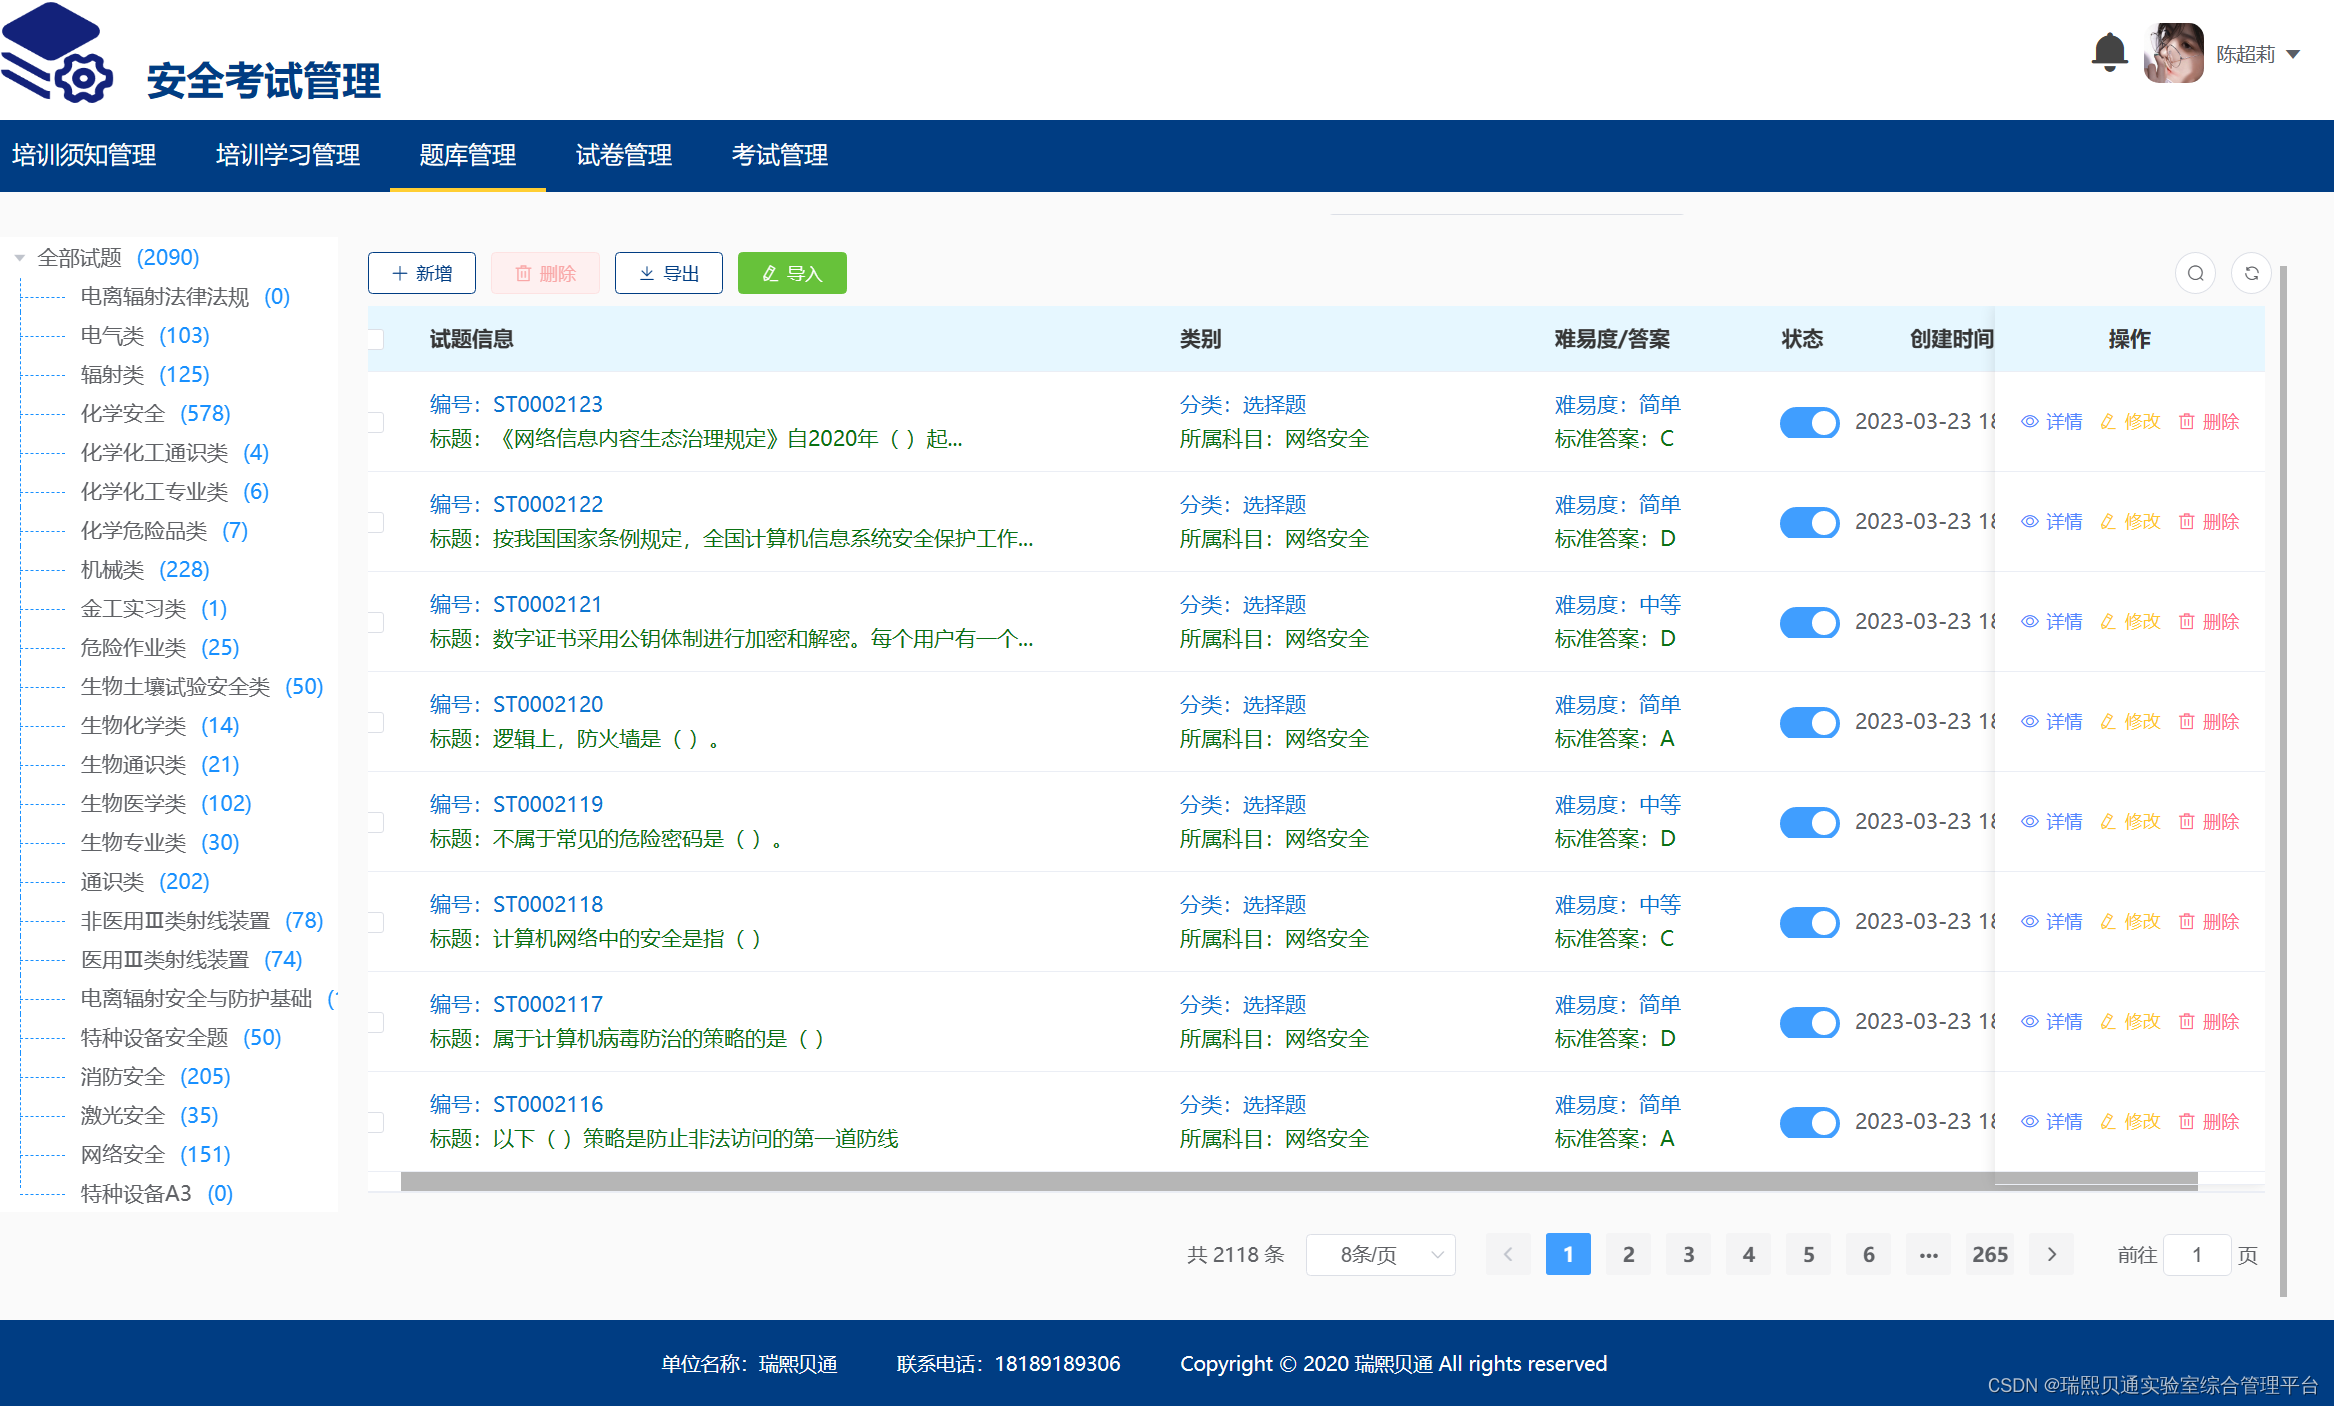Open the 考试管理 tab

coord(779,155)
